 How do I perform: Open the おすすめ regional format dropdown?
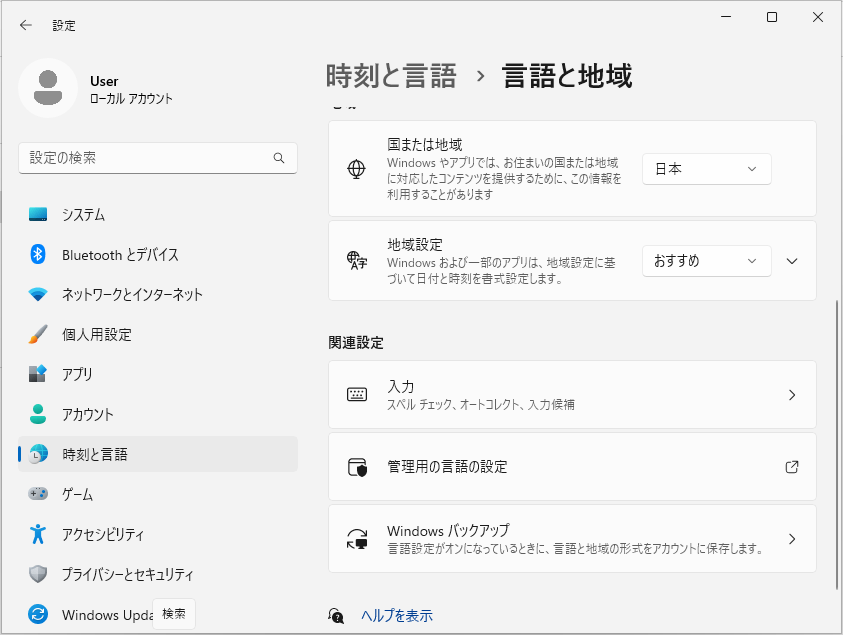tap(706, 261)
